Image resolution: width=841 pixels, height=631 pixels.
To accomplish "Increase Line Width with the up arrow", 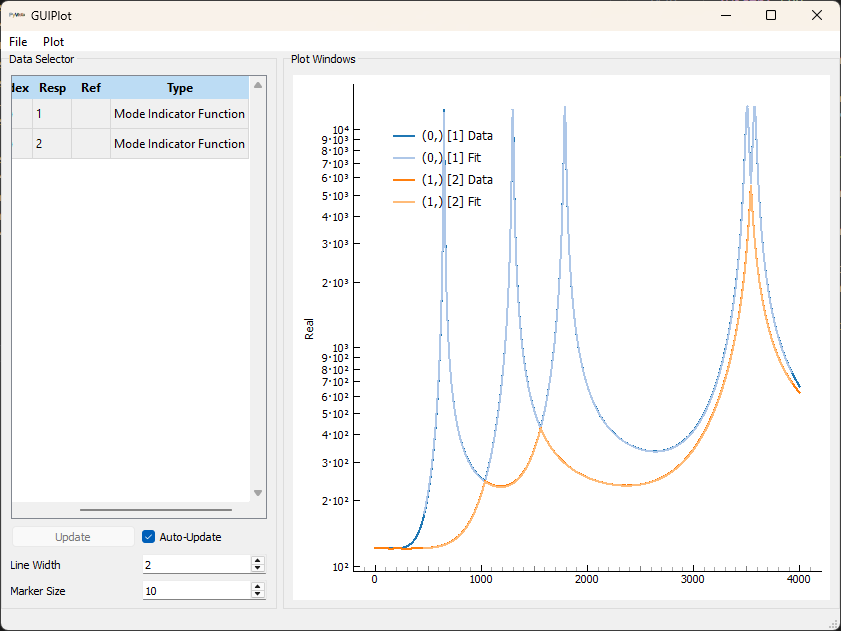I will [x=257, y=561].
